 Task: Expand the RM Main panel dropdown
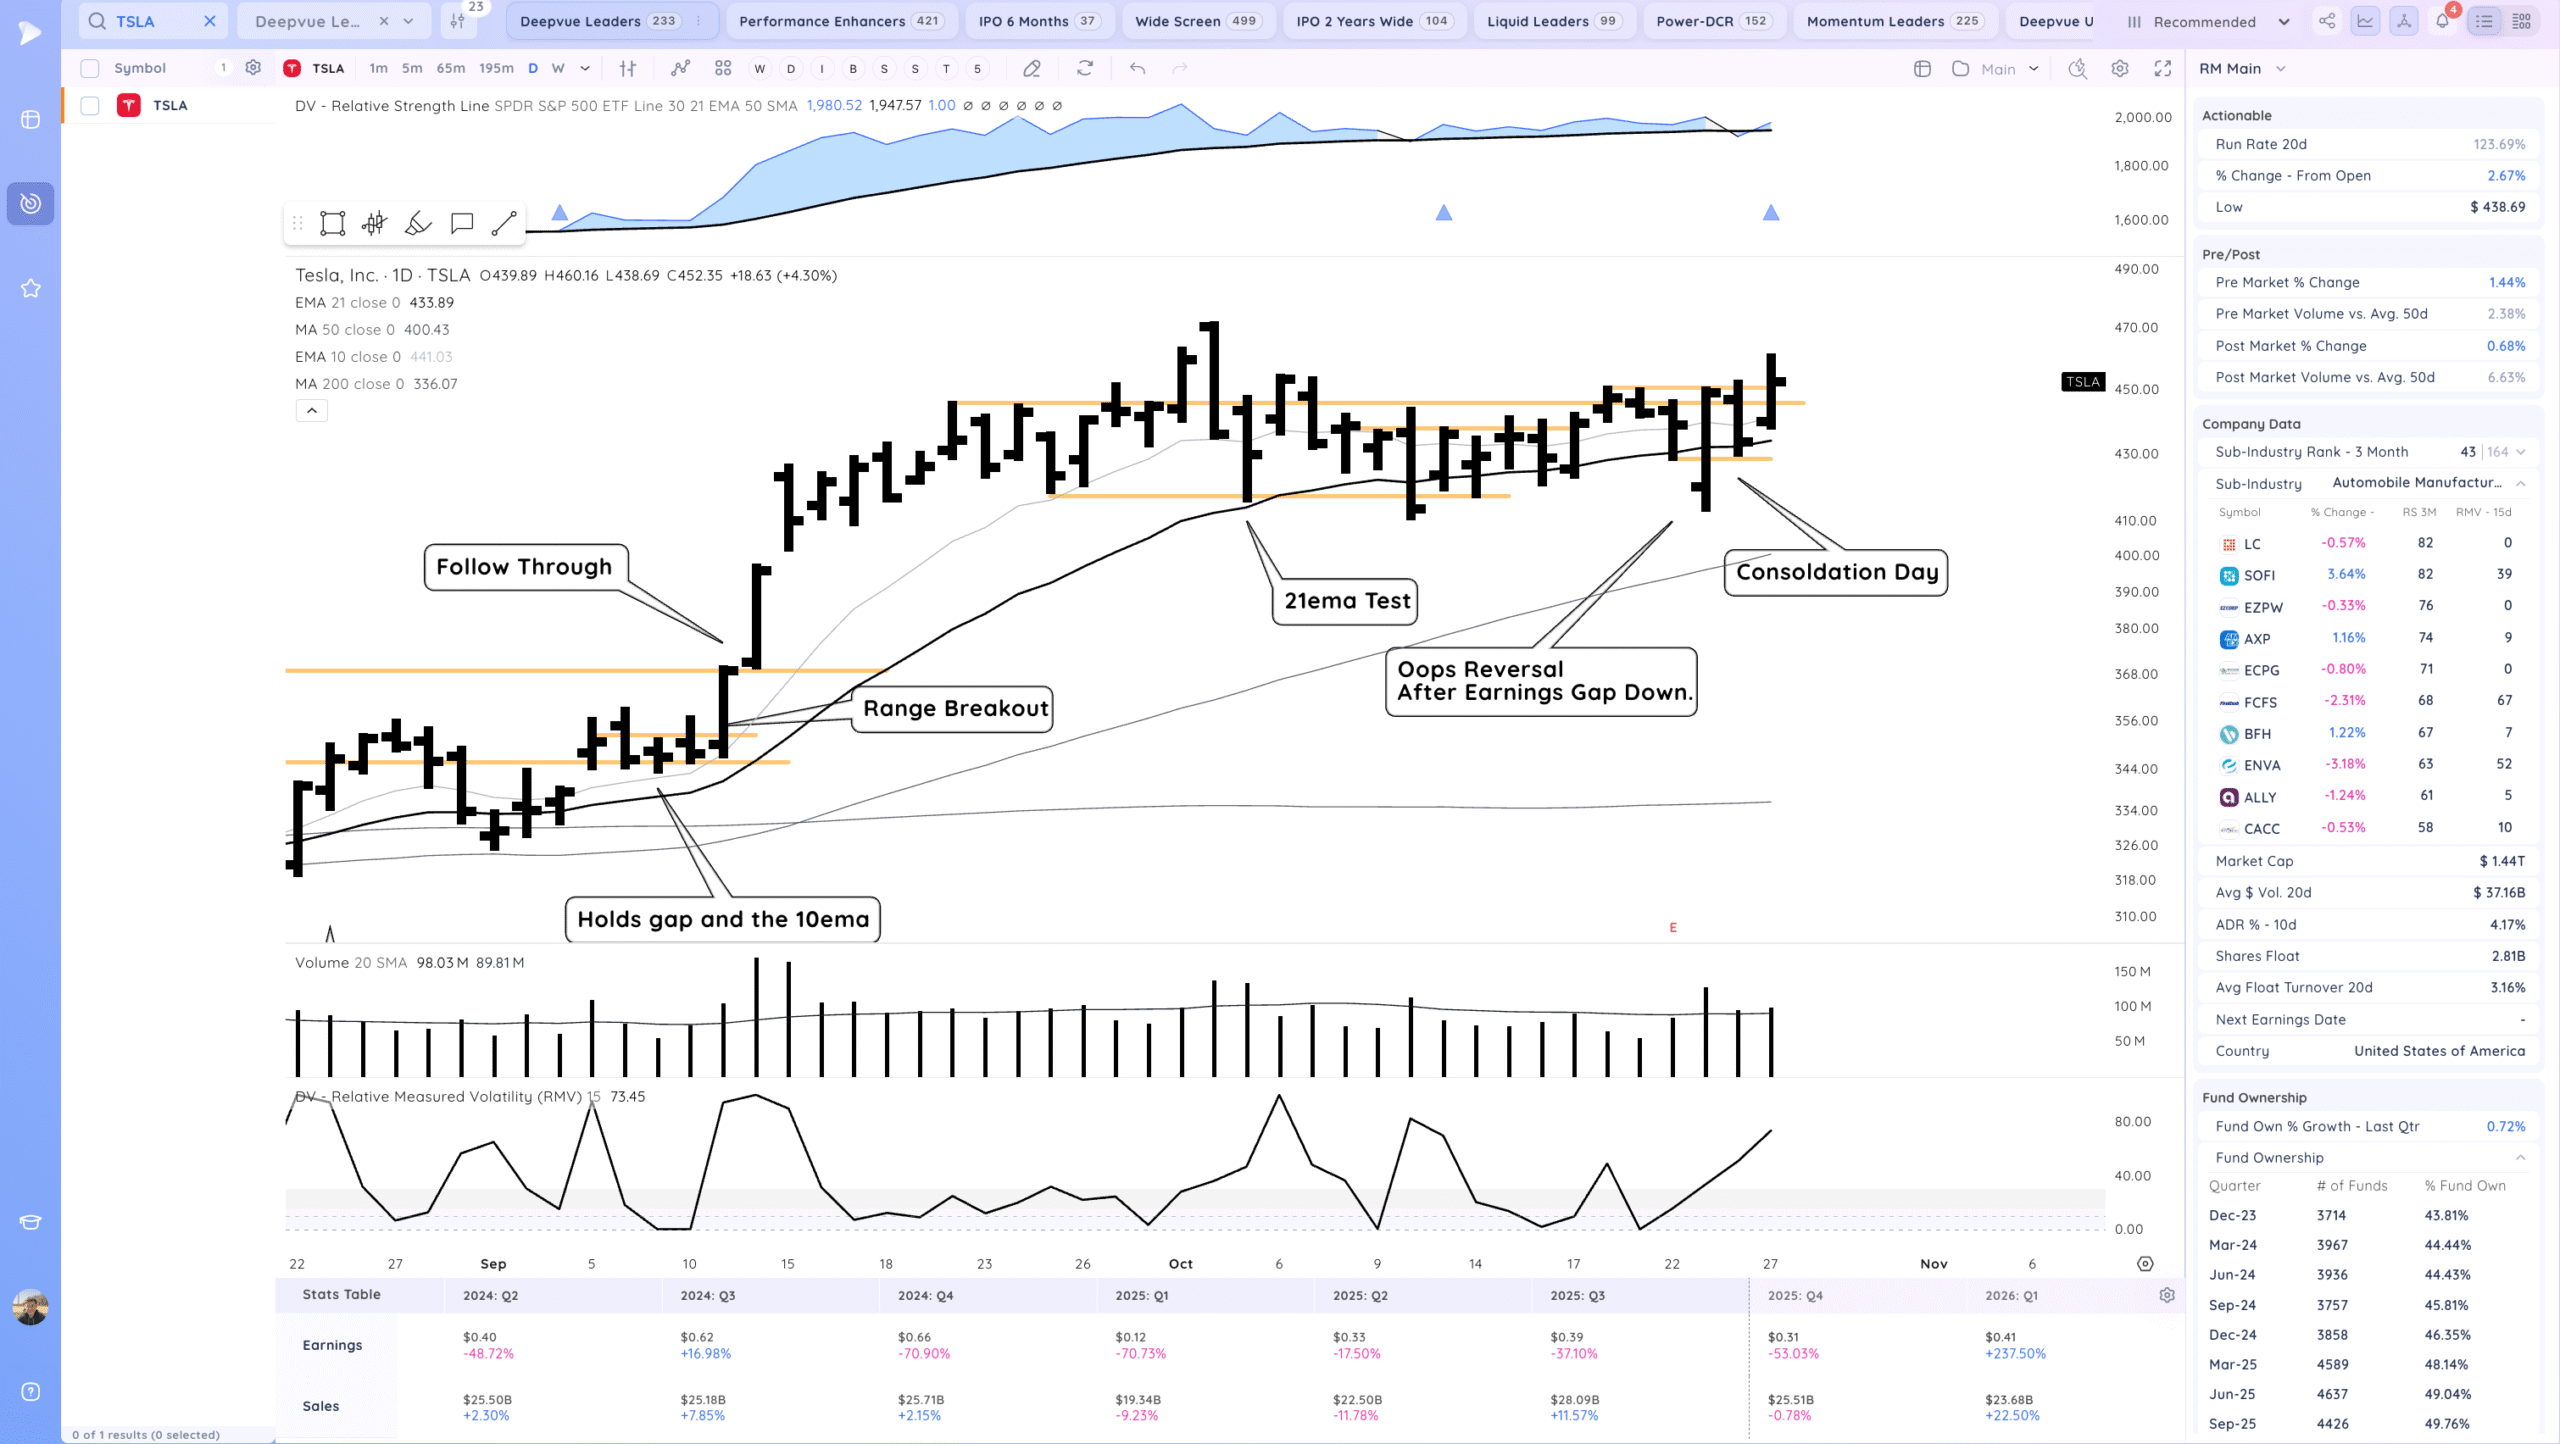(2281, 68)
